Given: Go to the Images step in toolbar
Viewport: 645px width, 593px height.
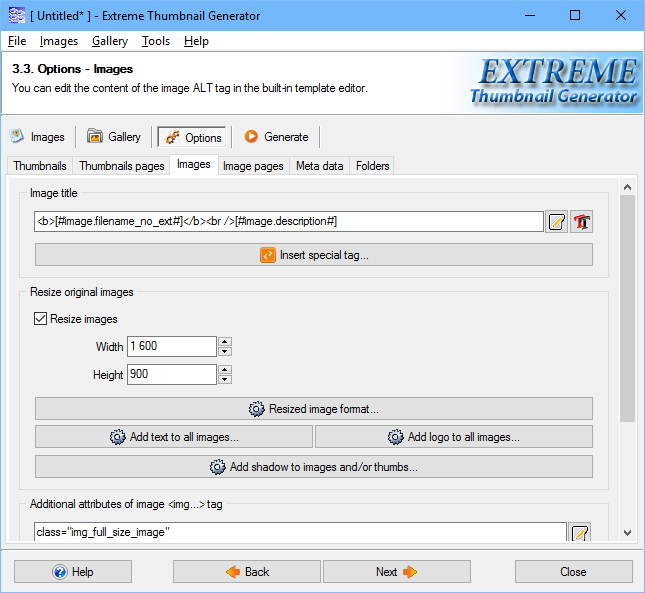Looking at the screenshot, I should click(37, 137).
